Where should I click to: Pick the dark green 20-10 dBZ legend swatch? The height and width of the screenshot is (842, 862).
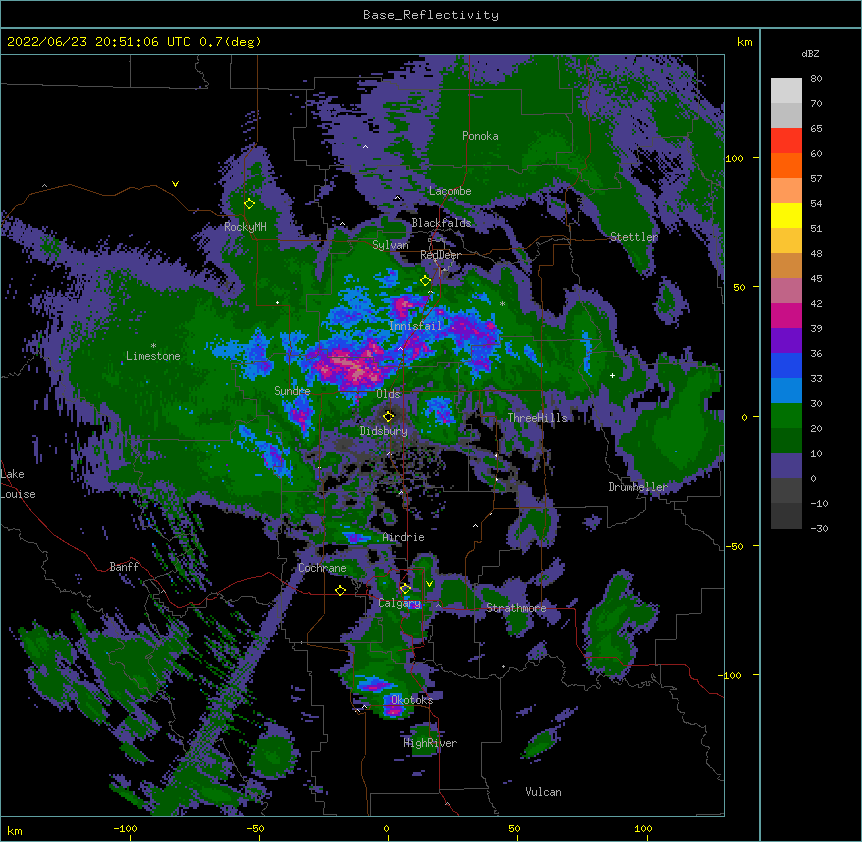click(786, 441)
